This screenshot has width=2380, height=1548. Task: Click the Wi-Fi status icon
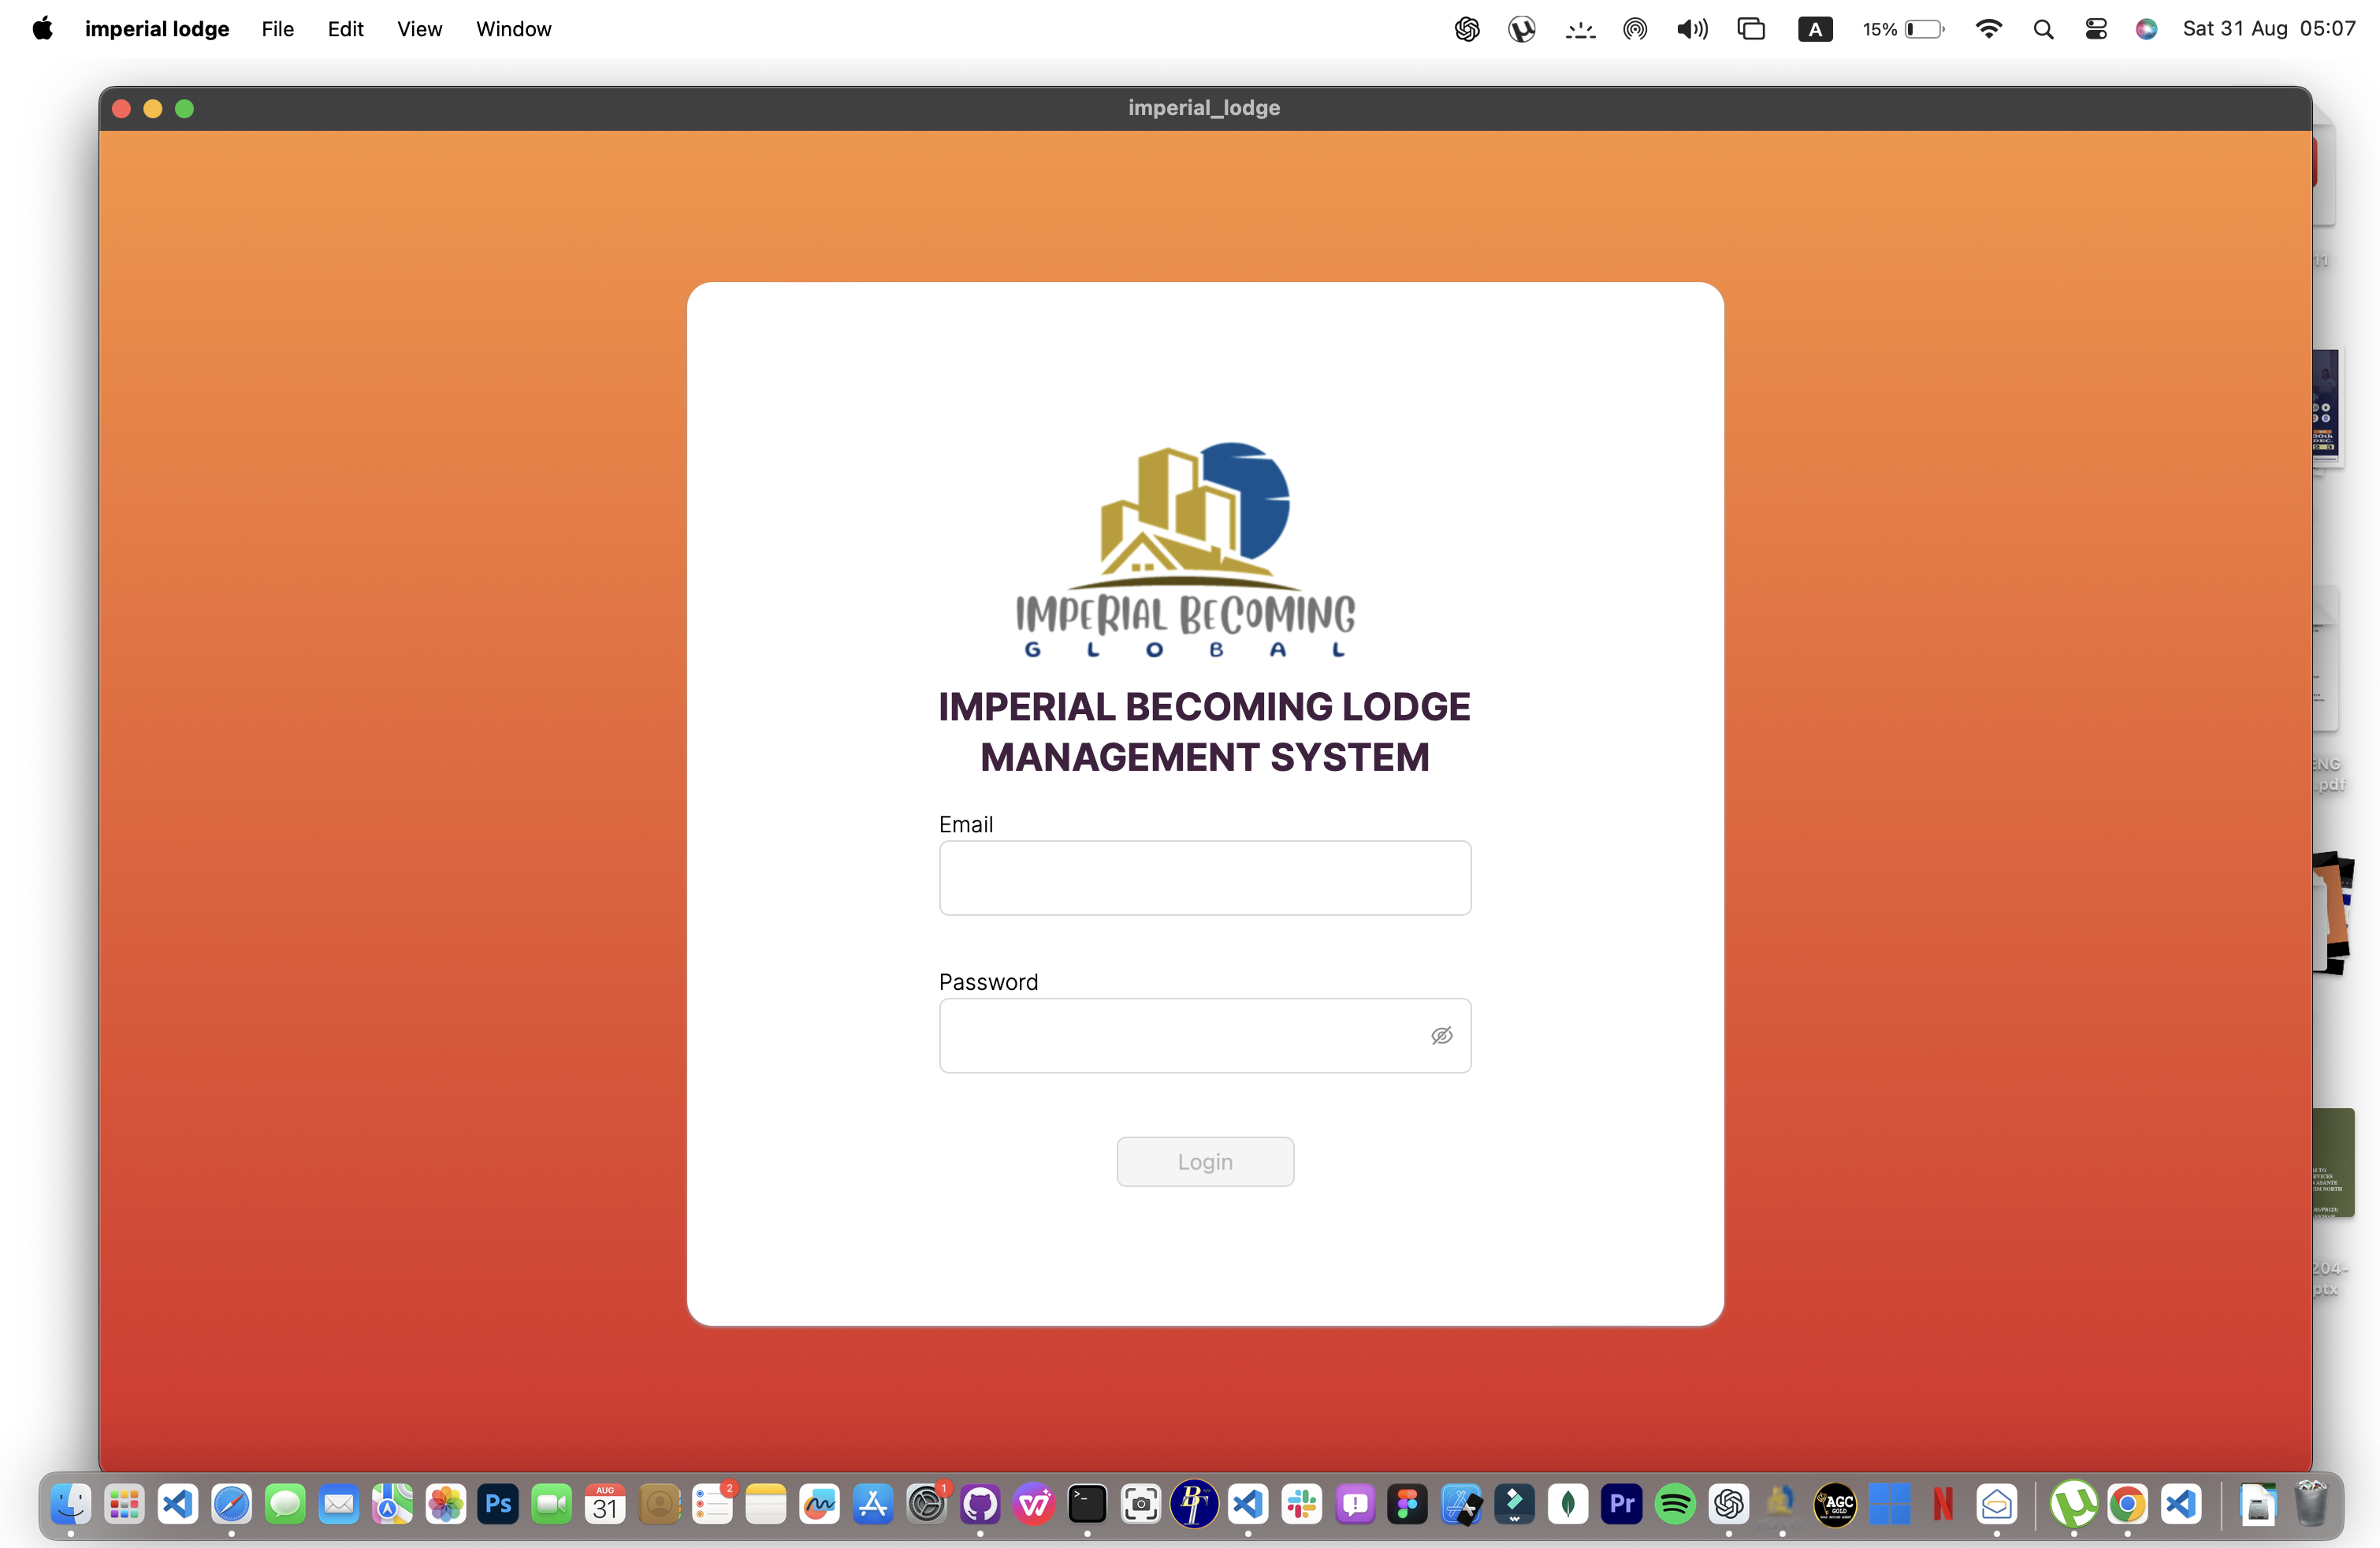click(x=1988, y=29)
